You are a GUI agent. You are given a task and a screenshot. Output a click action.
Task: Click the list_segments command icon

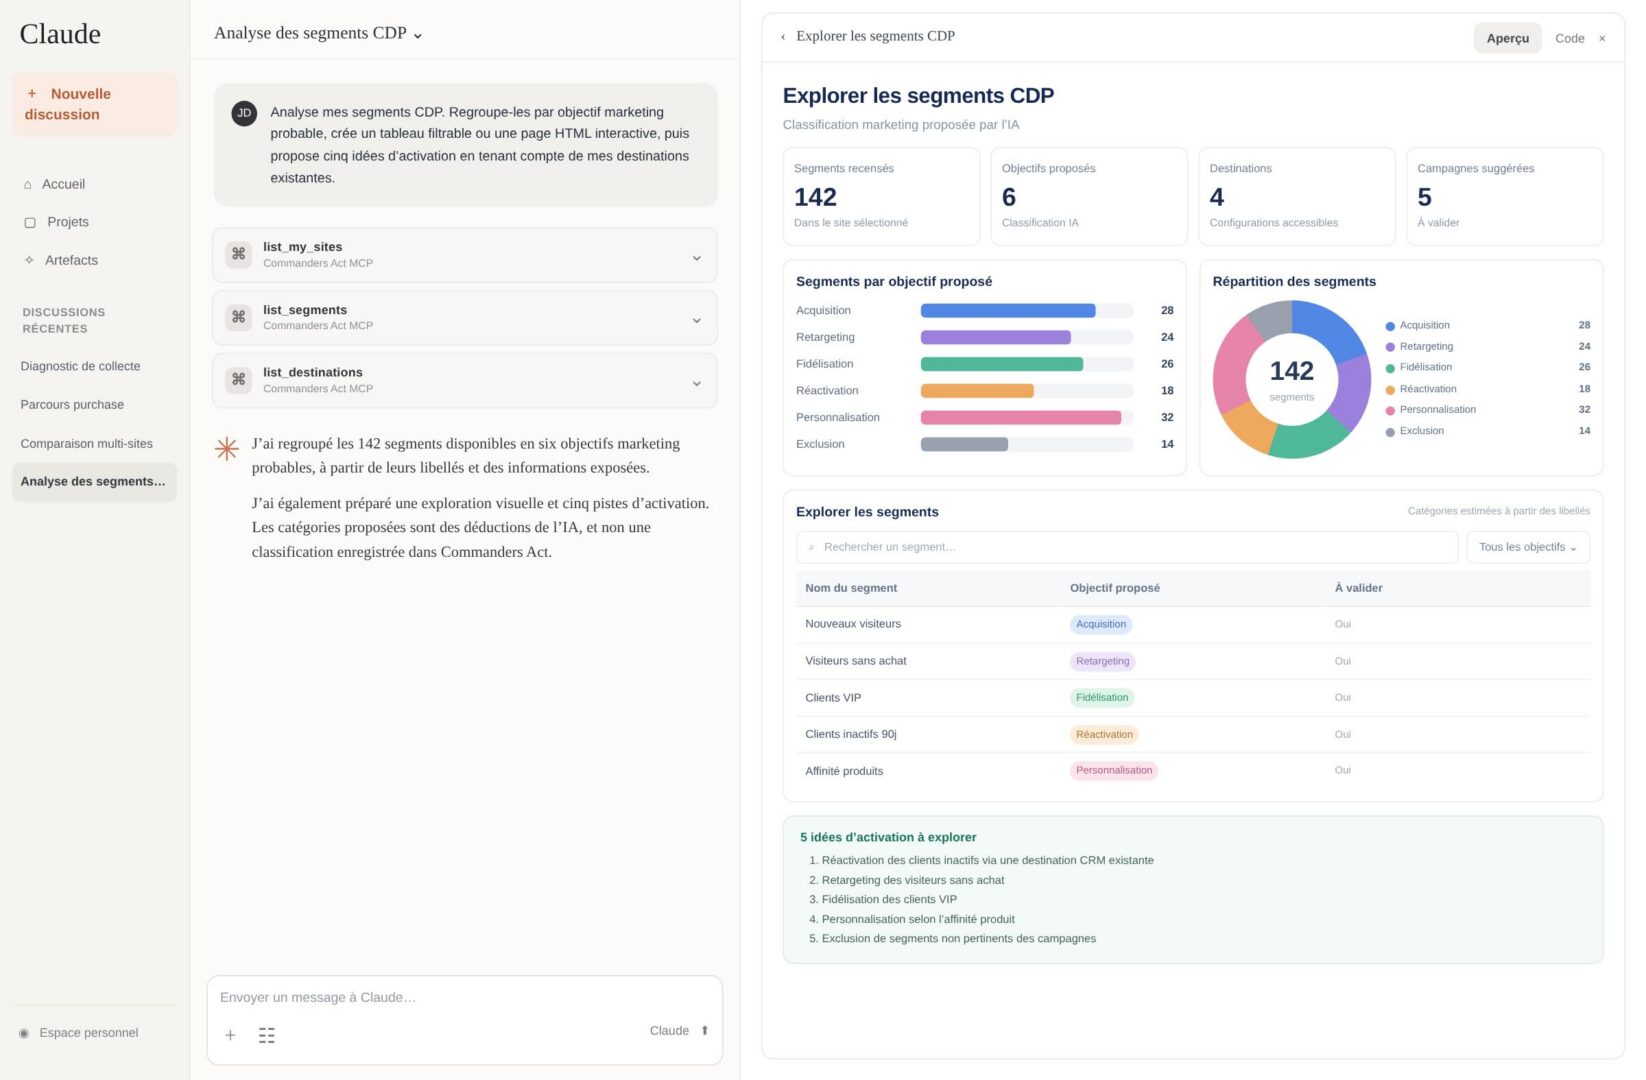tap(239, 317)
